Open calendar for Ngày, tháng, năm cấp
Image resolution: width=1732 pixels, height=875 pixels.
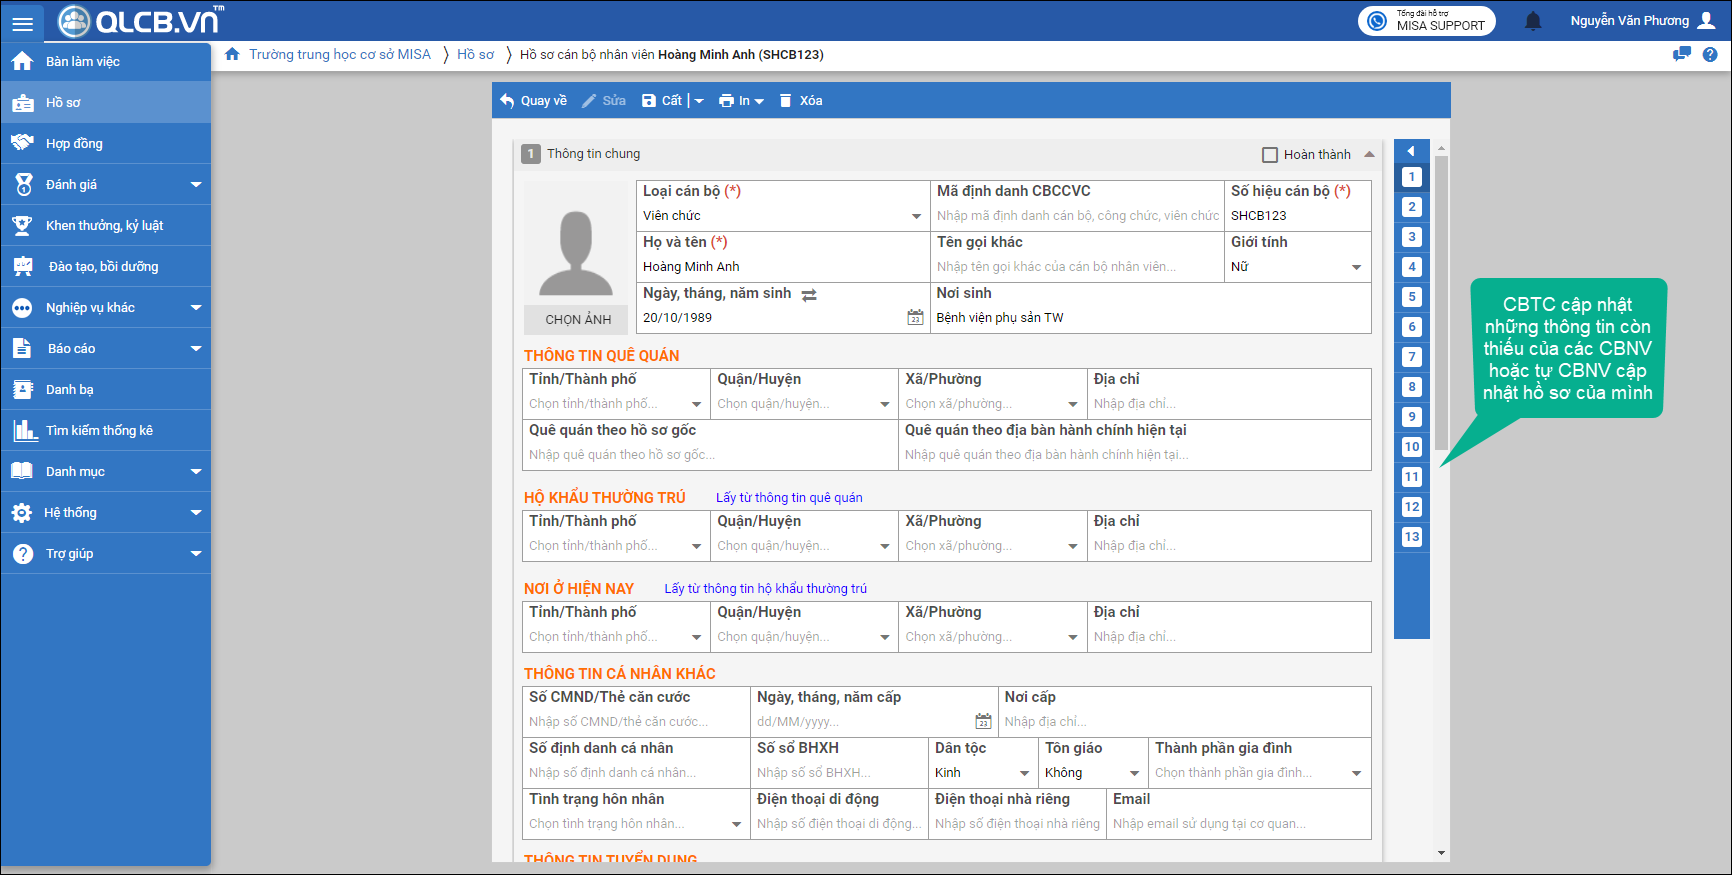tap(983, 721)
